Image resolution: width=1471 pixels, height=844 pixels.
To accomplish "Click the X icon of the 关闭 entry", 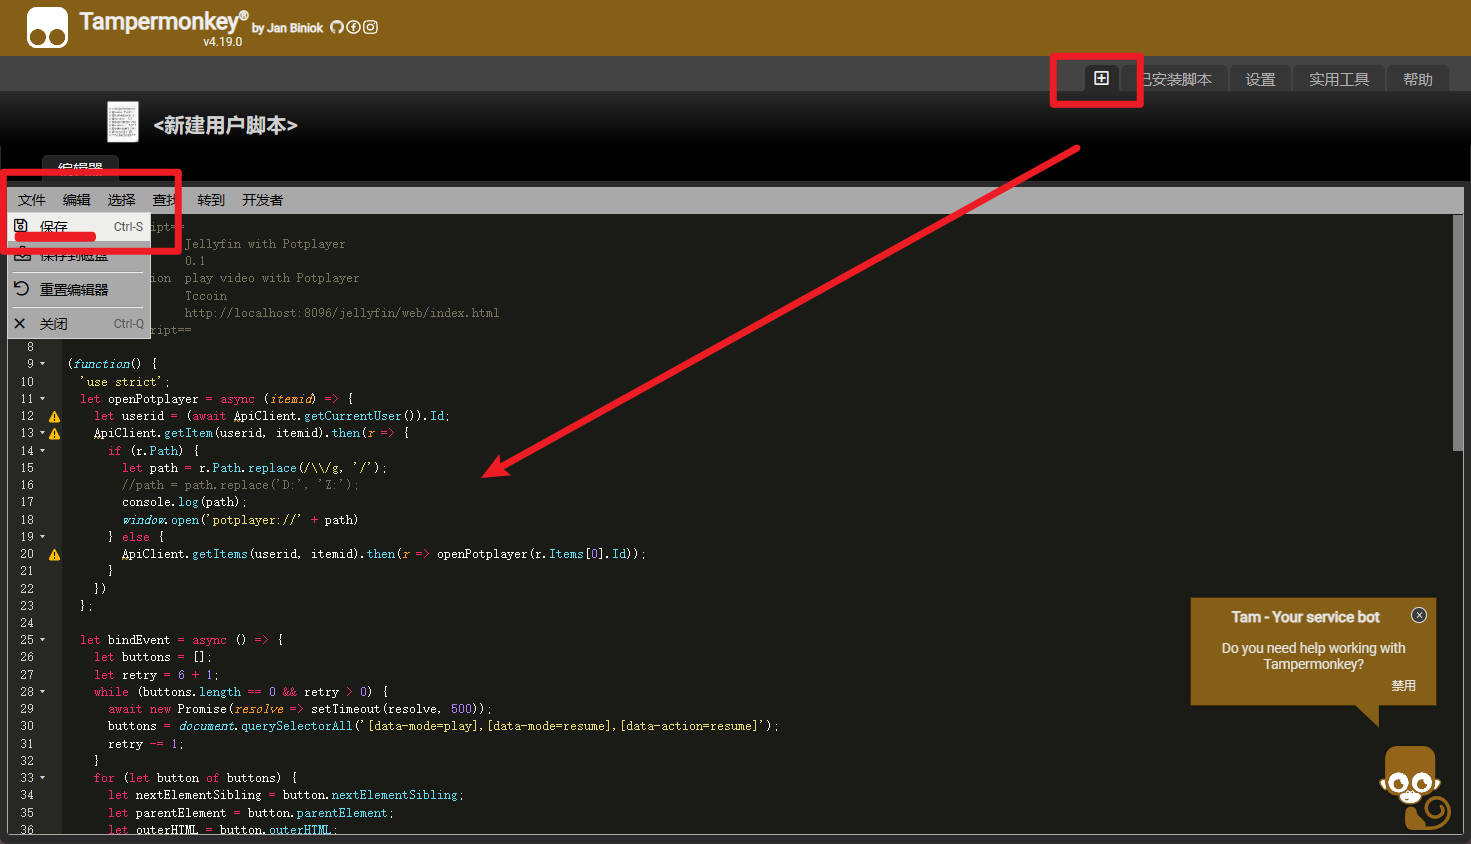I will (20, 323).
